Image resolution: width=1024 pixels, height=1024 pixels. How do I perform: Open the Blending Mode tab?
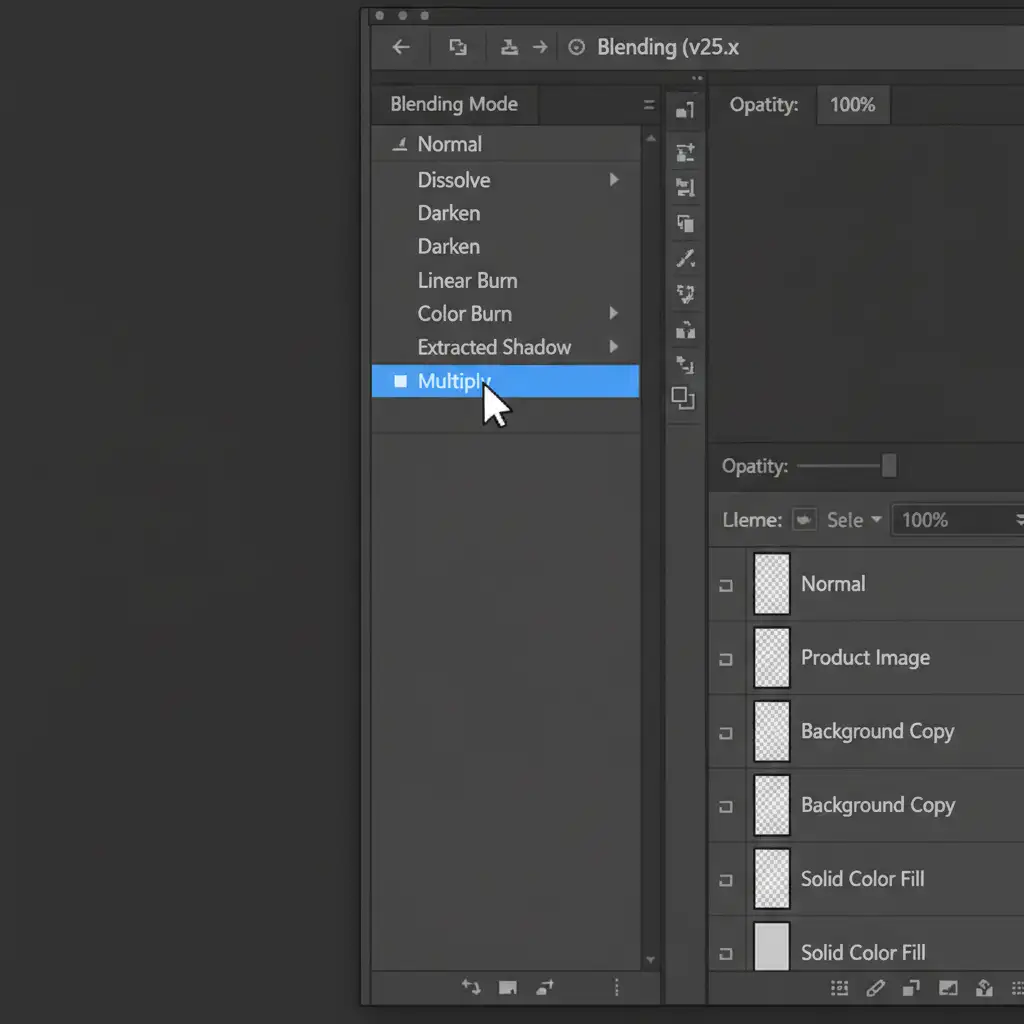point(454,104)
